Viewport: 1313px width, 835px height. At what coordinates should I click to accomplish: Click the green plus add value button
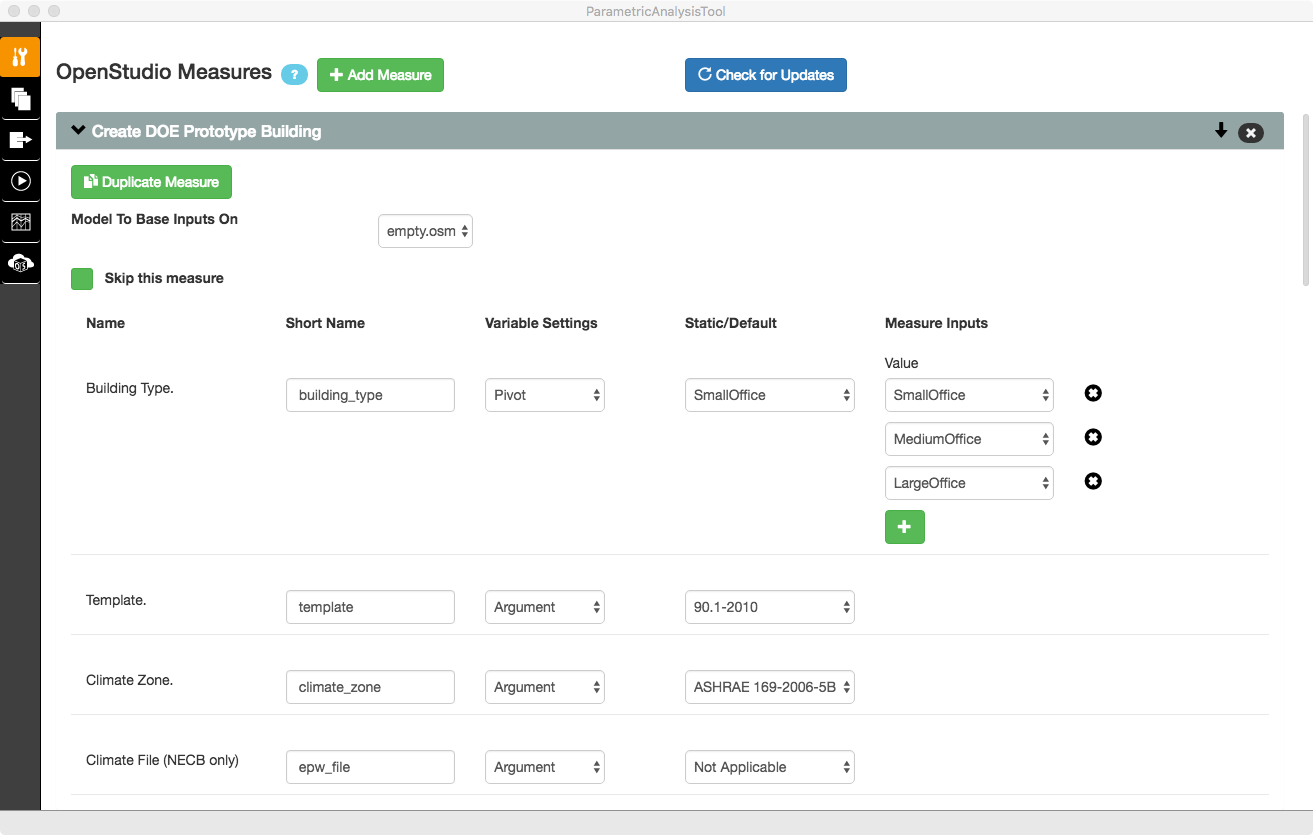904,527
